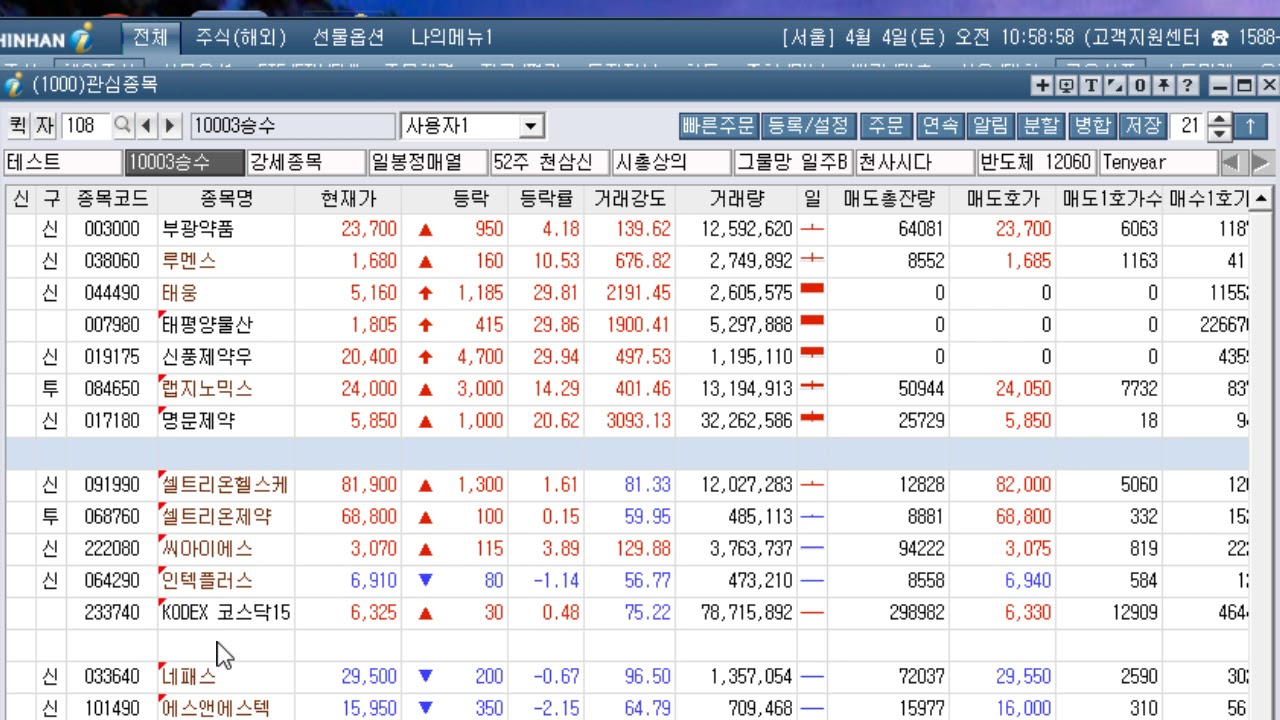The image size is (1280, 720).
Task: Decrease the row count stepper from 21
Action: 1219,133
